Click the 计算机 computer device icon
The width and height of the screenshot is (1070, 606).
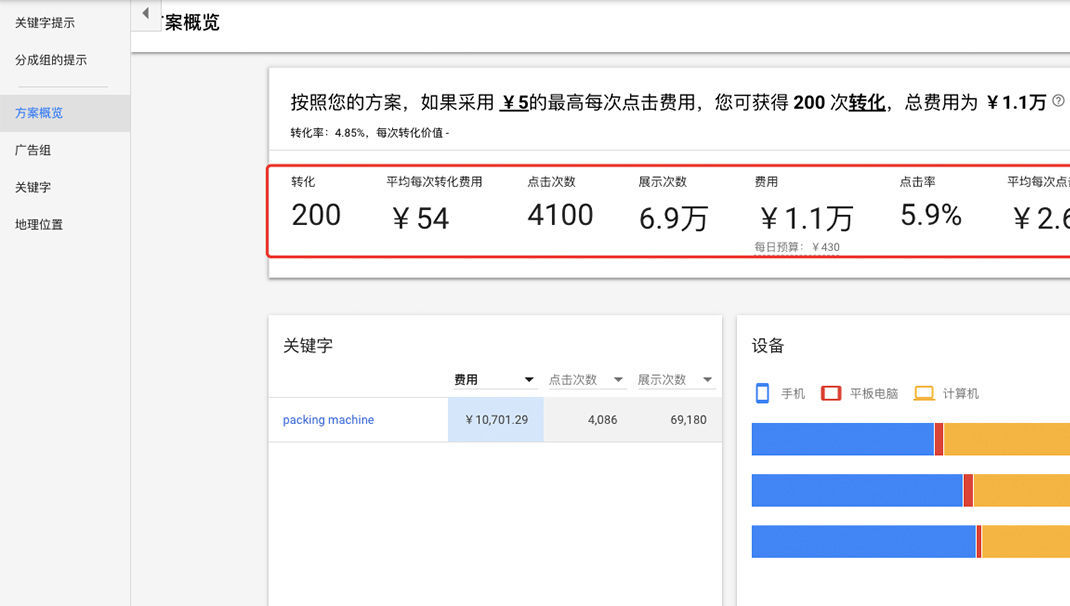point(923,393)
